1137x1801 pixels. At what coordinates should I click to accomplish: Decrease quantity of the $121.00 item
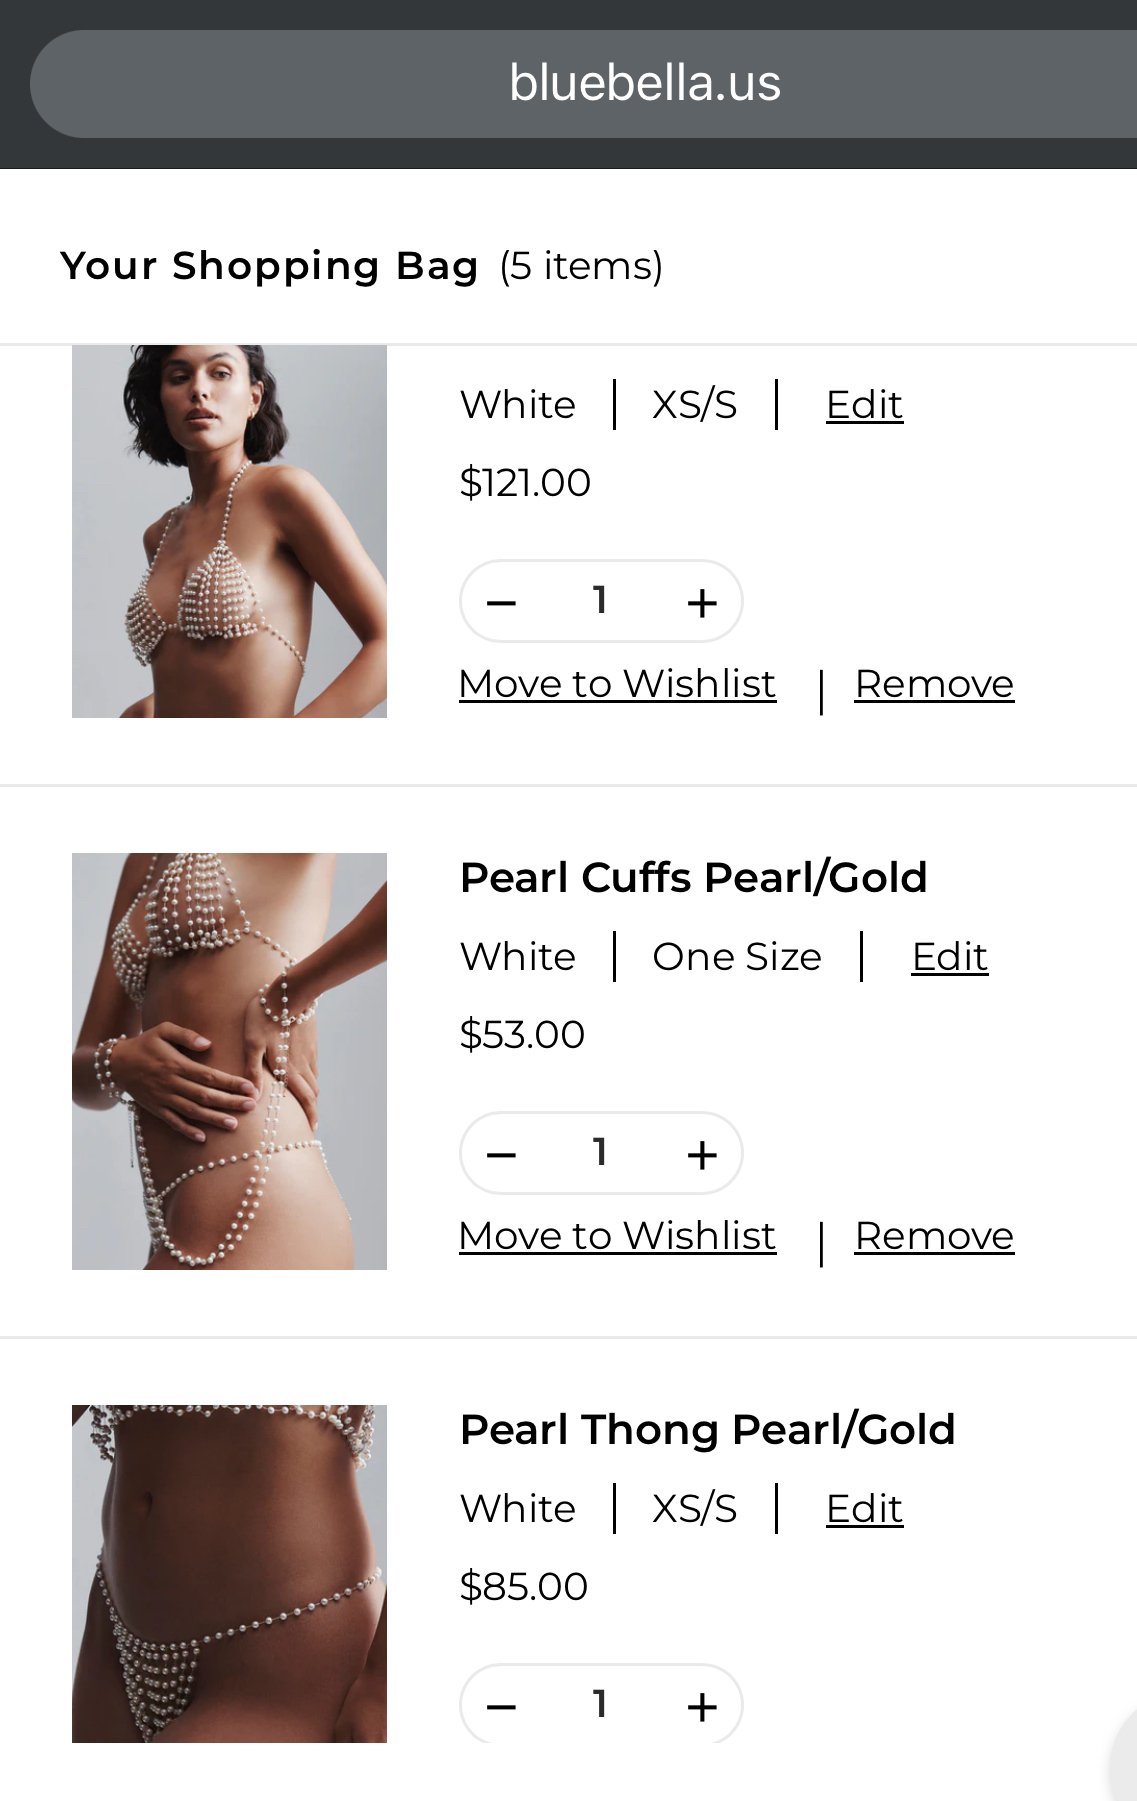pos(501,602)
